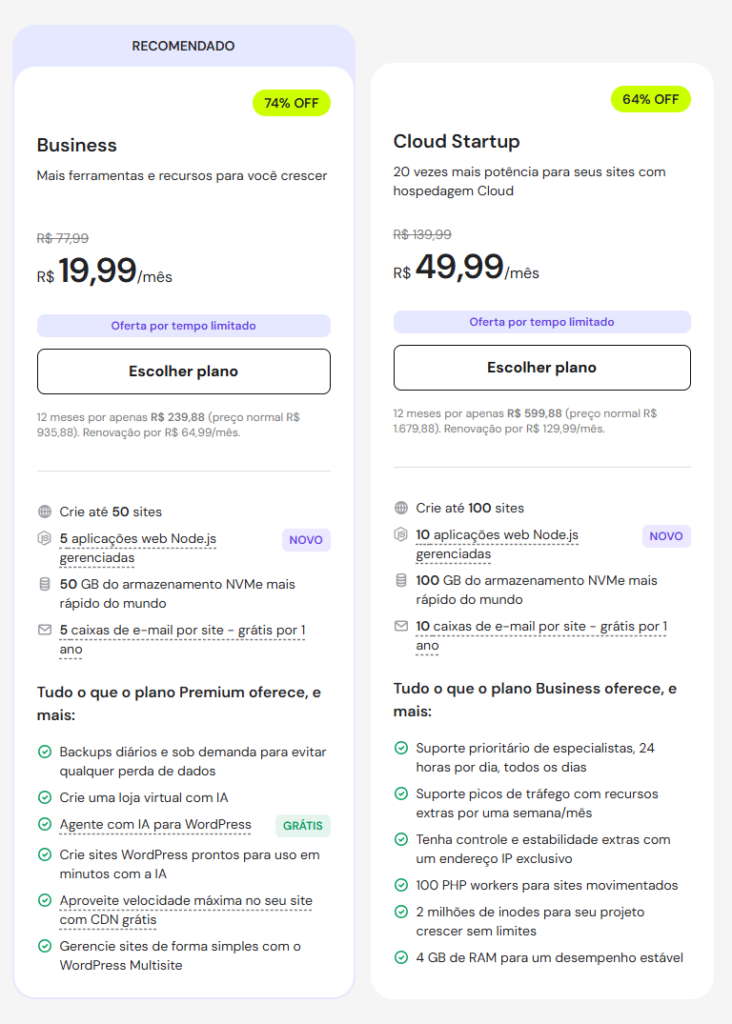Click the checkmark icon beside 'Crie uma loja virtual com IA'
Screen dimensions: 732x1024
[45, 796]
